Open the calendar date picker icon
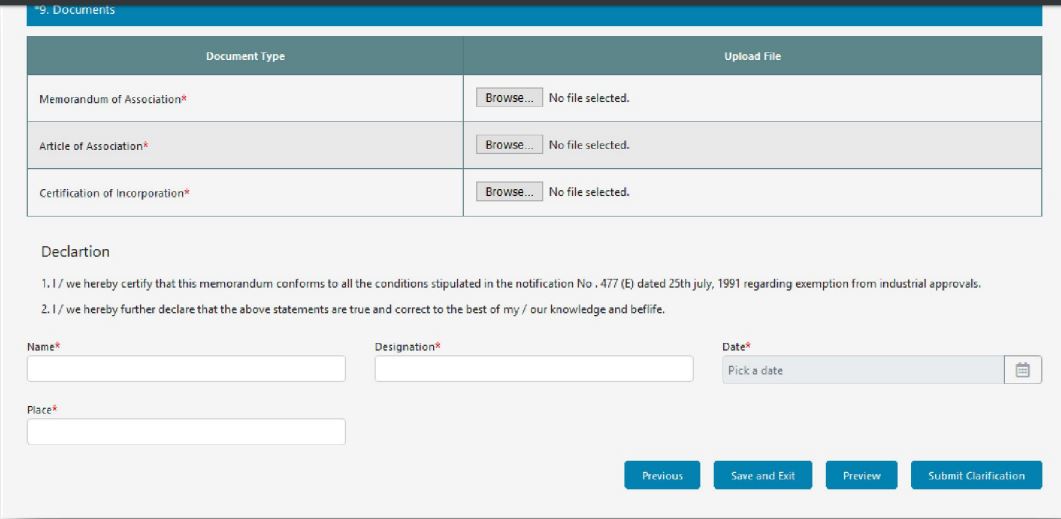The height and width of the screenshot is (519, 1061). [x=1022, y=370]
